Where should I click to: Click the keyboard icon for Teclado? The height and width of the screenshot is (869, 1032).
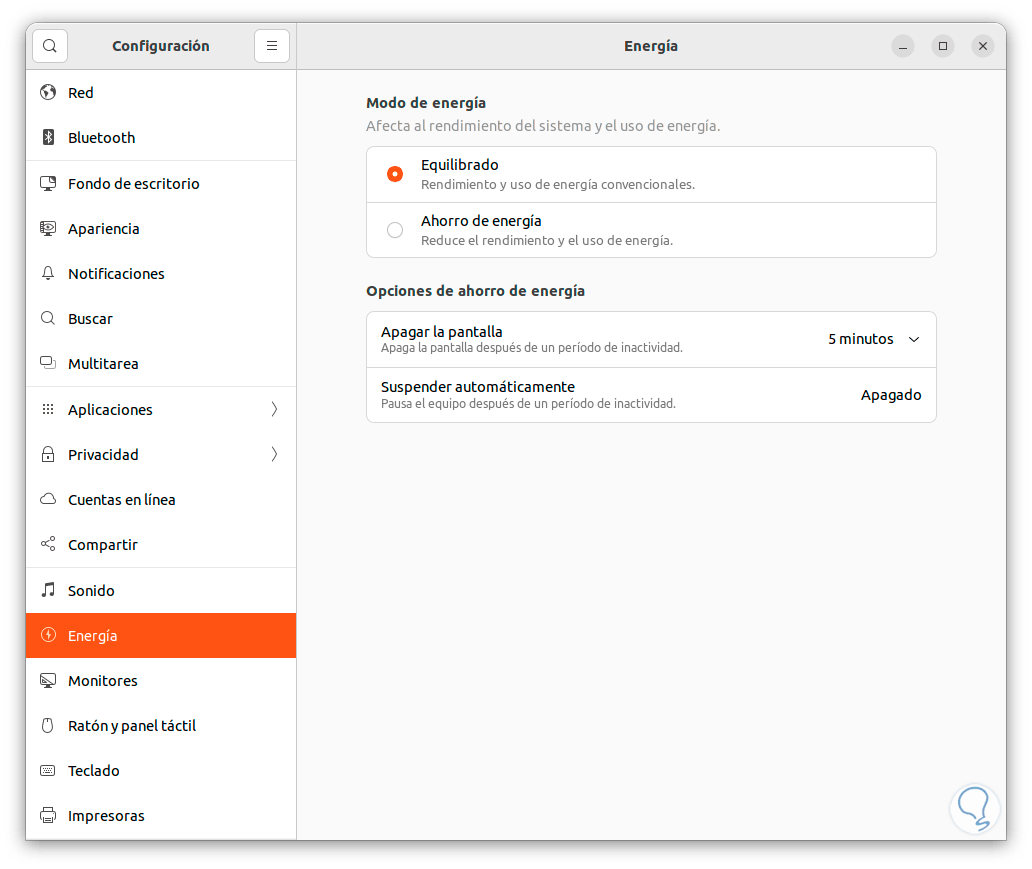(x=48, y=771)
